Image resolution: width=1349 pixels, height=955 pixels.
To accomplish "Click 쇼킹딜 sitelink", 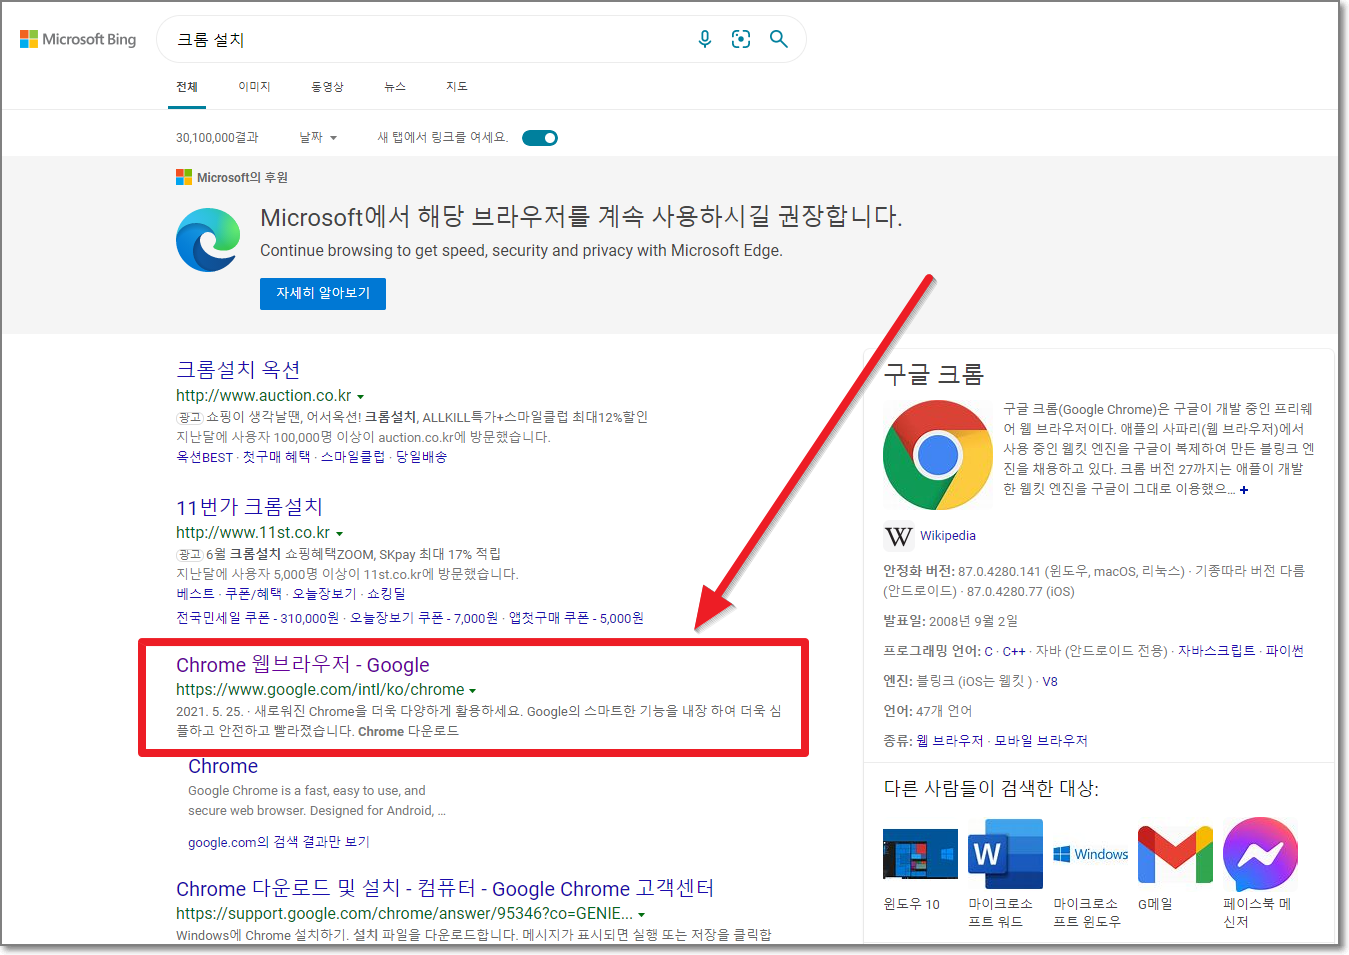I will [386, 594].
